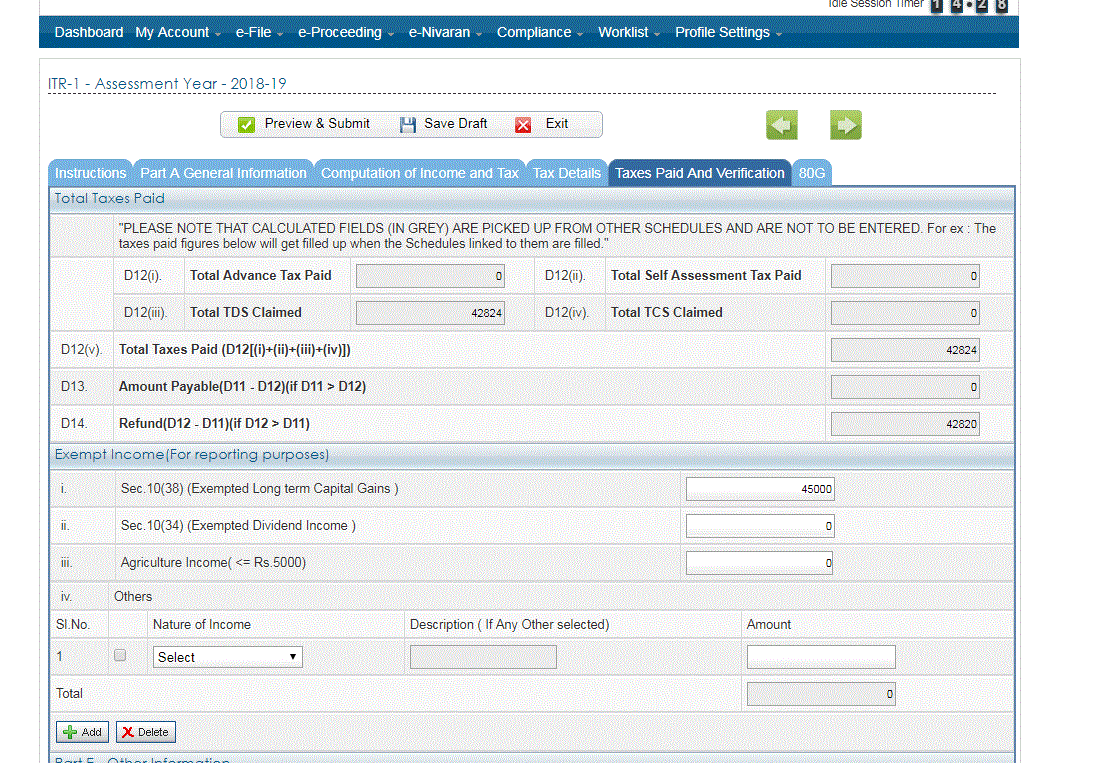This screenshot has height=763, width=1110.
Task: Expand the My Account menu
Action: [x=178, y=32]
